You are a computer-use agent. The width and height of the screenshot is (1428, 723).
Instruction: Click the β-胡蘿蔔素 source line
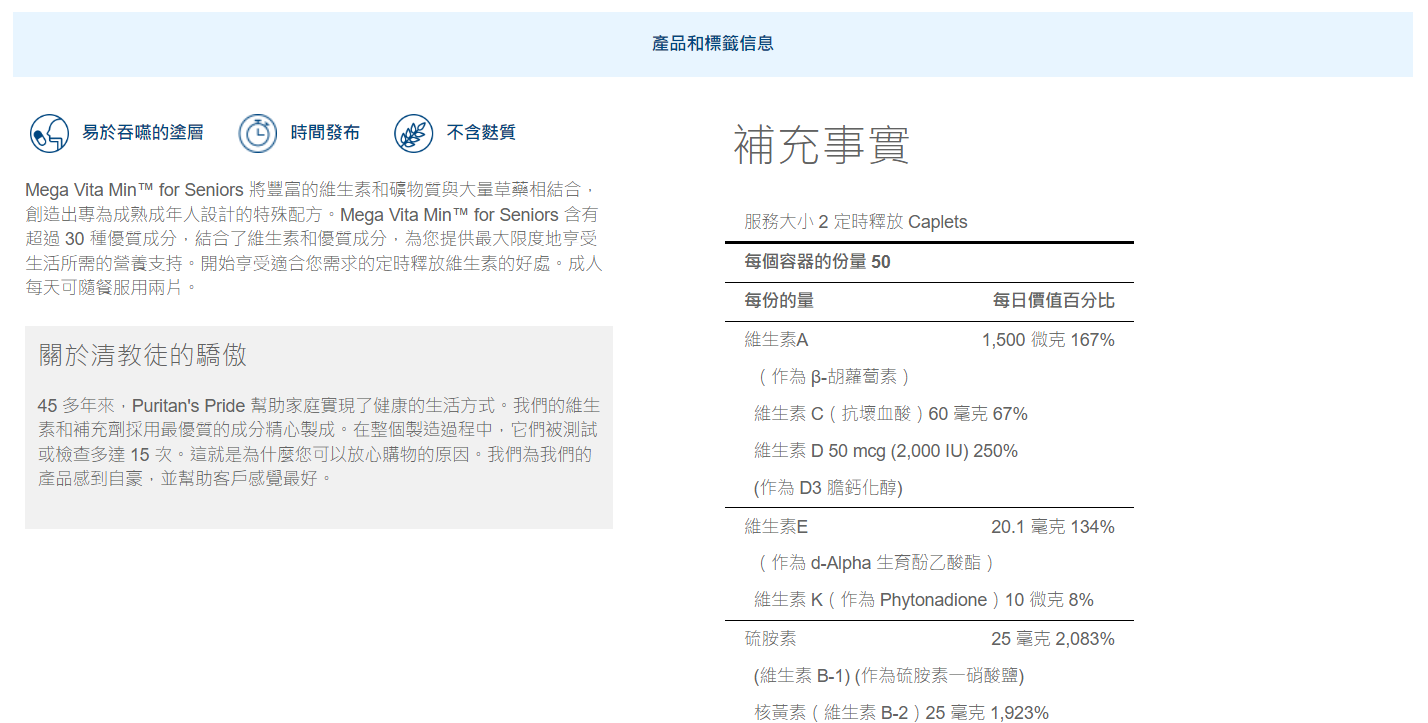click(833, 377)
